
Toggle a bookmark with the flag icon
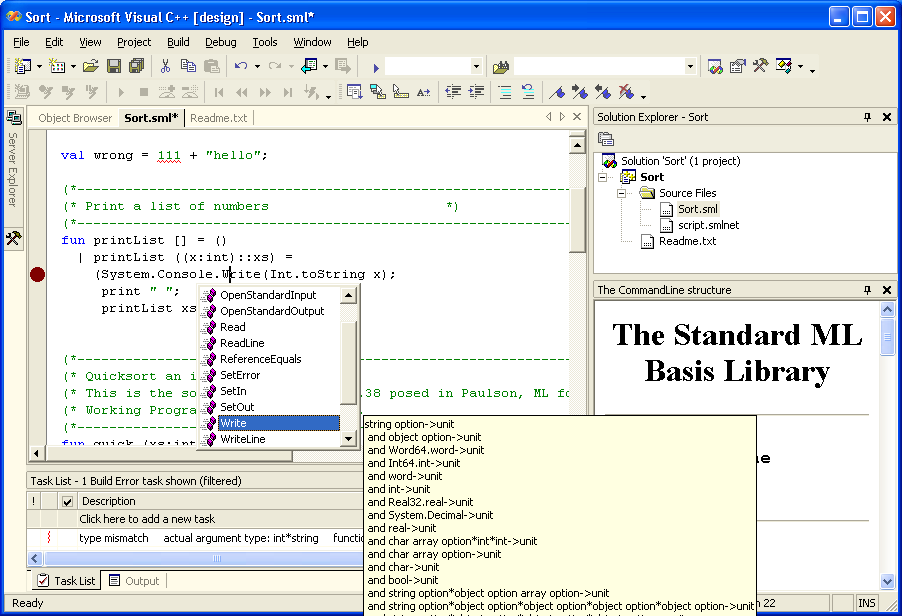[x=558, y=92]
